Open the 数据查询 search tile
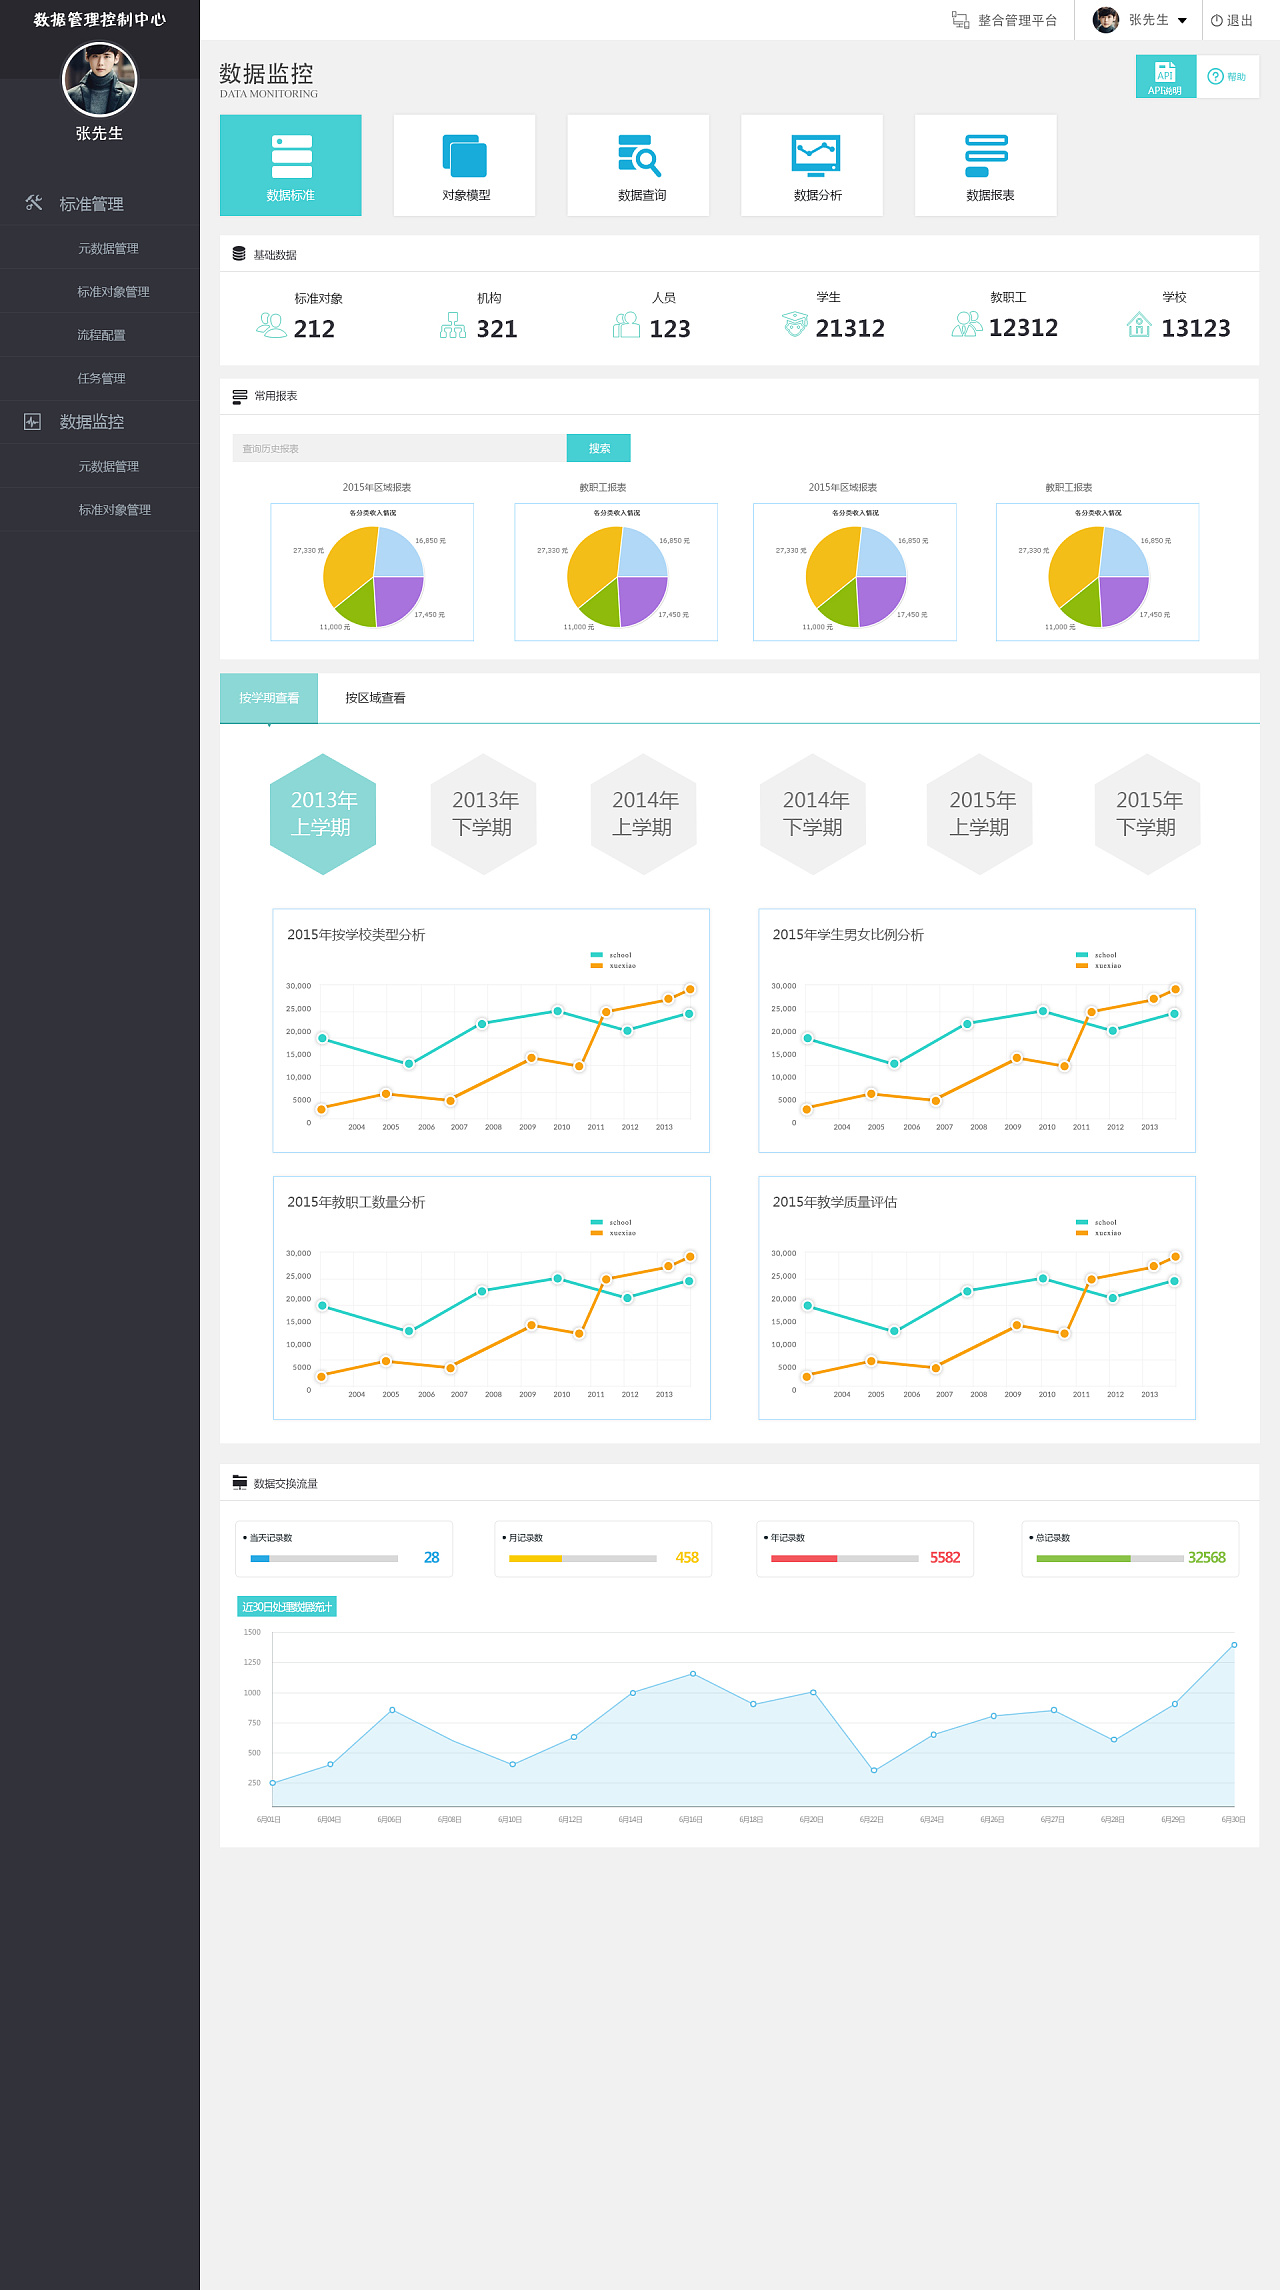Viewport: 1280px width, 2290px height. pos(639,165)
